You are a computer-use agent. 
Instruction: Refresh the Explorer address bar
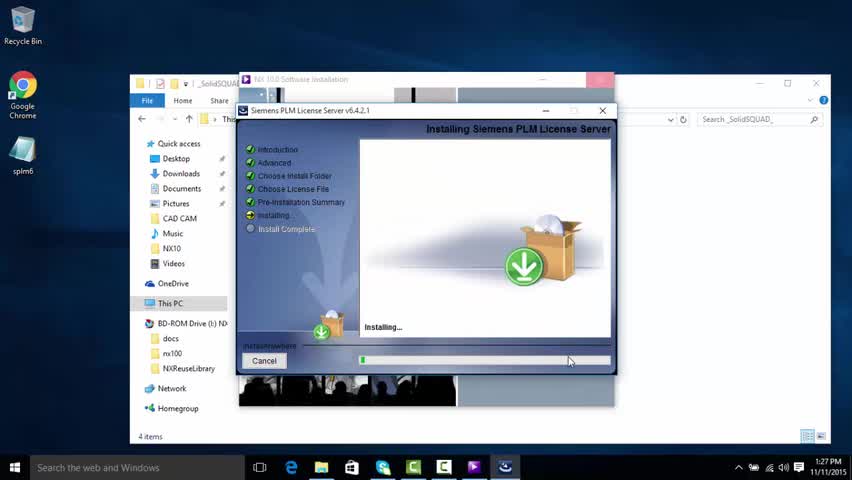(684, 119)
